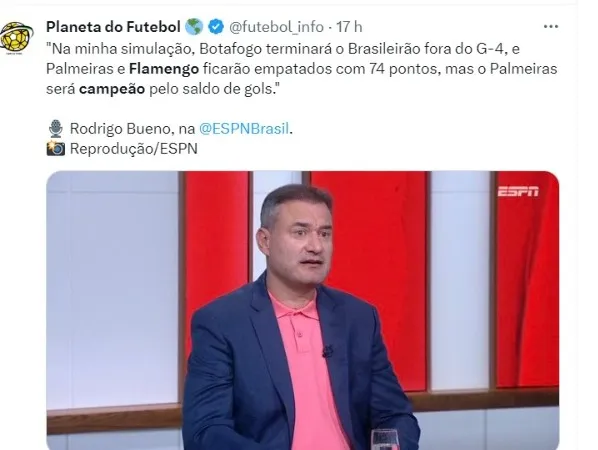Click the ESPN logo watermark in image
The height and width of the screenshot is (450, 598).
click(x=518, y=191)
